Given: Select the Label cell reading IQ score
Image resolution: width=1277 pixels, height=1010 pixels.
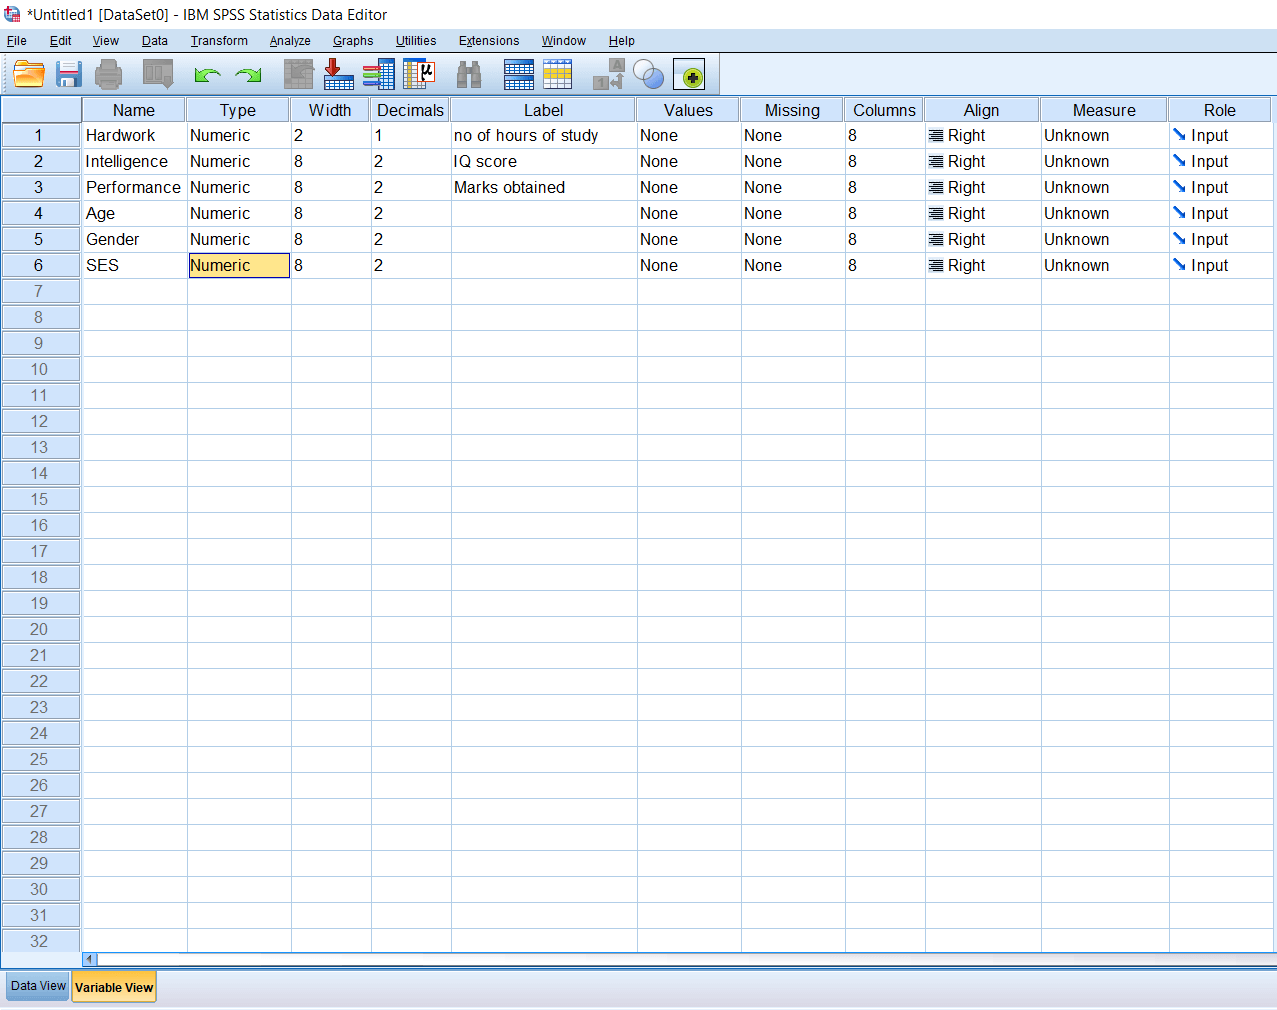Looking at the screenshot, I should point(543,161).
